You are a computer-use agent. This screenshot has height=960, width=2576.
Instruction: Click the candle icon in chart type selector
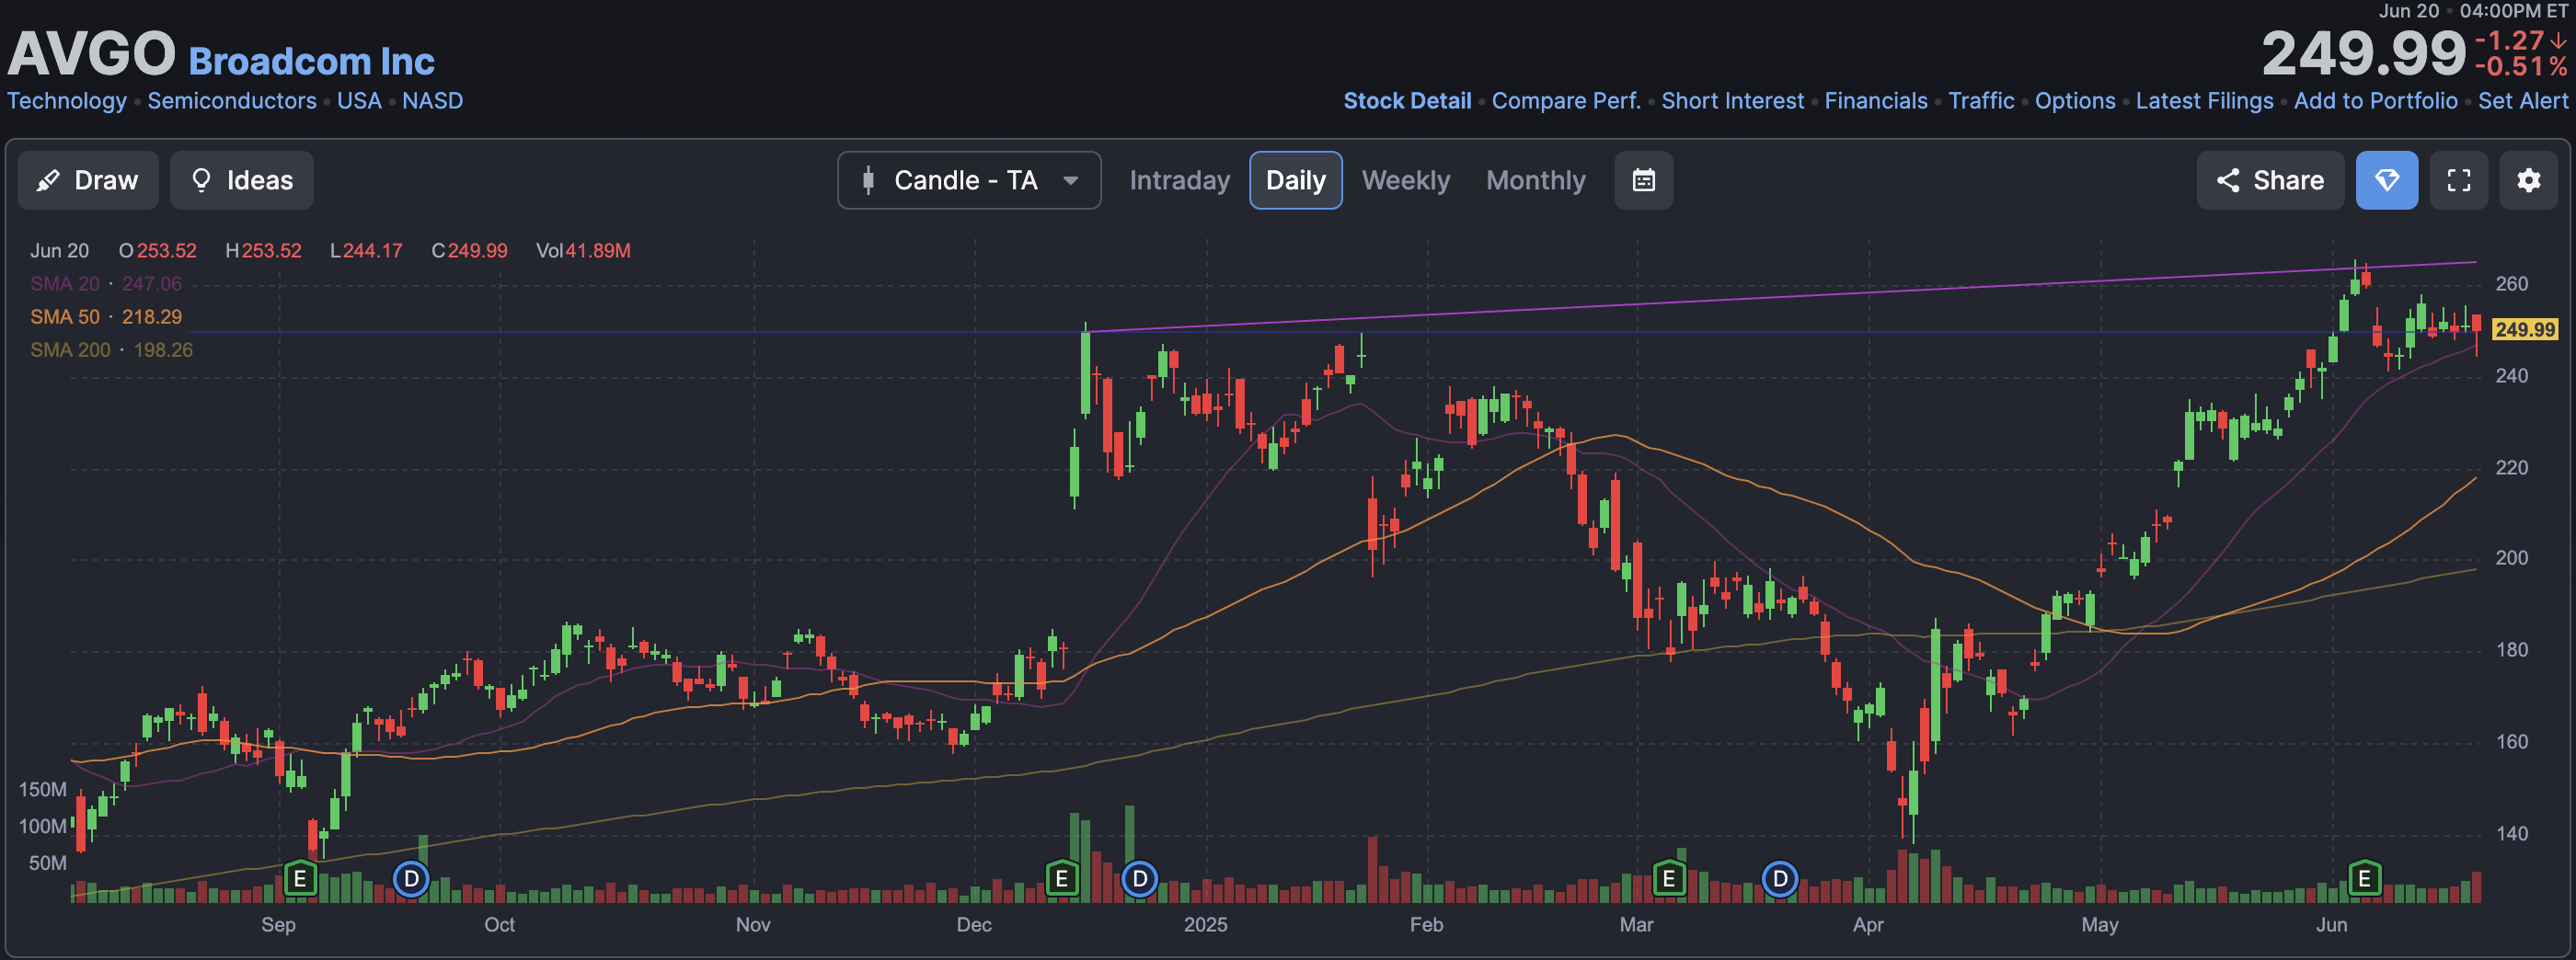point(868,180)
